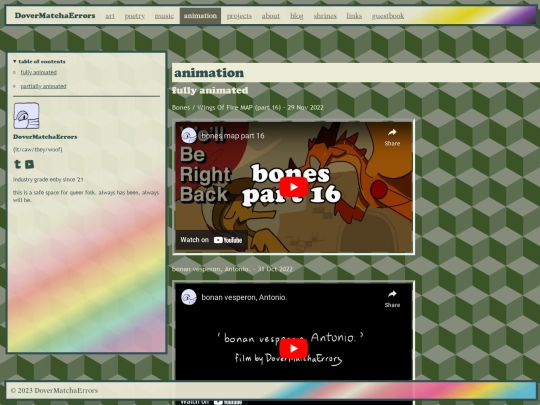Click the safe space for queer folk text

pyautogui.click(x=86, y=196)
